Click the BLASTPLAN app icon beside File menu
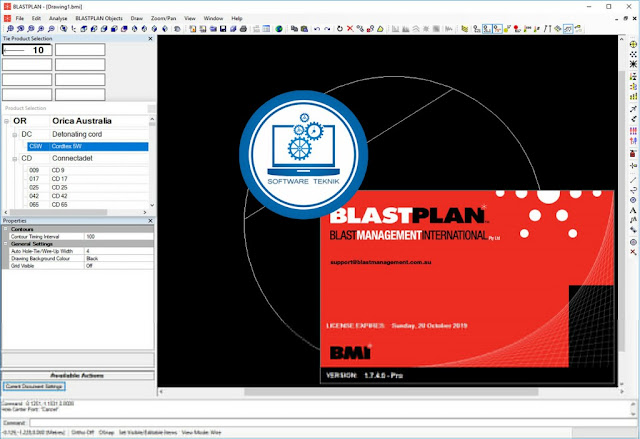The image size is (640, 439). (x=7, y=18)
